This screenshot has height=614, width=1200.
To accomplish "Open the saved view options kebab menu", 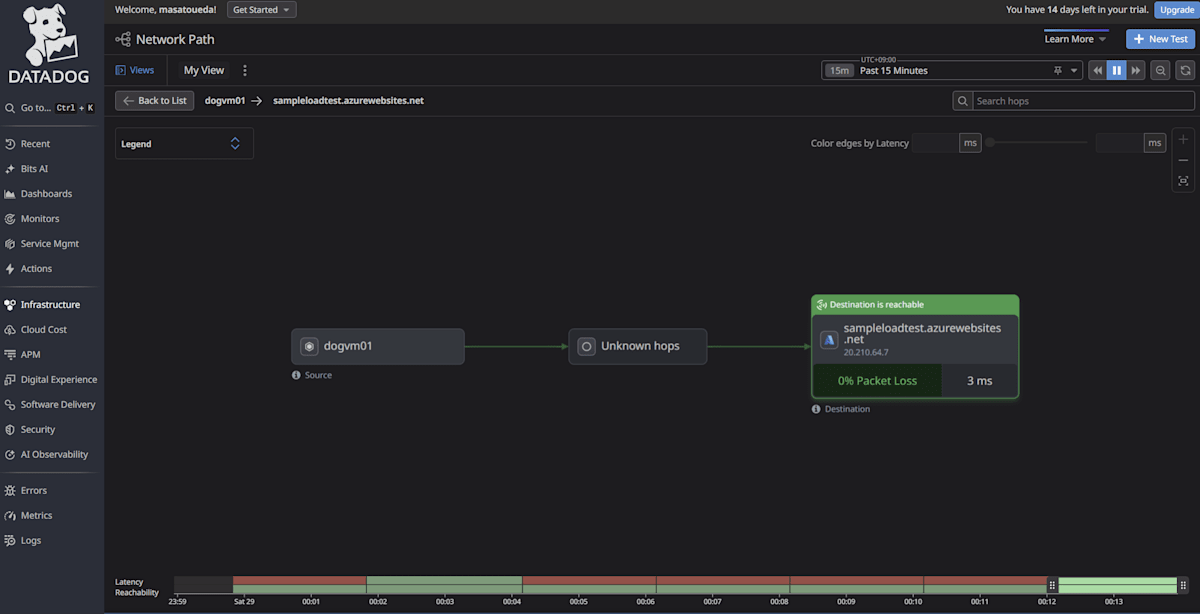I will (245, 71).
